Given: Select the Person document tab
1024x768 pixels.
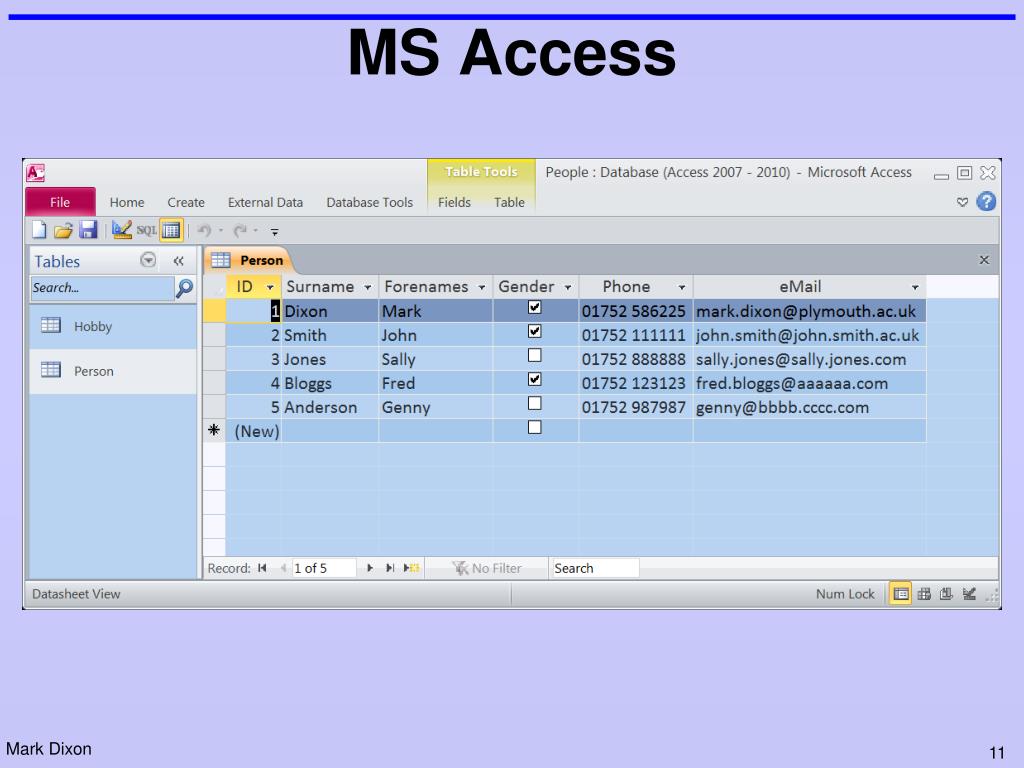Looking at the screenshot, I should [x=248, y=261].
